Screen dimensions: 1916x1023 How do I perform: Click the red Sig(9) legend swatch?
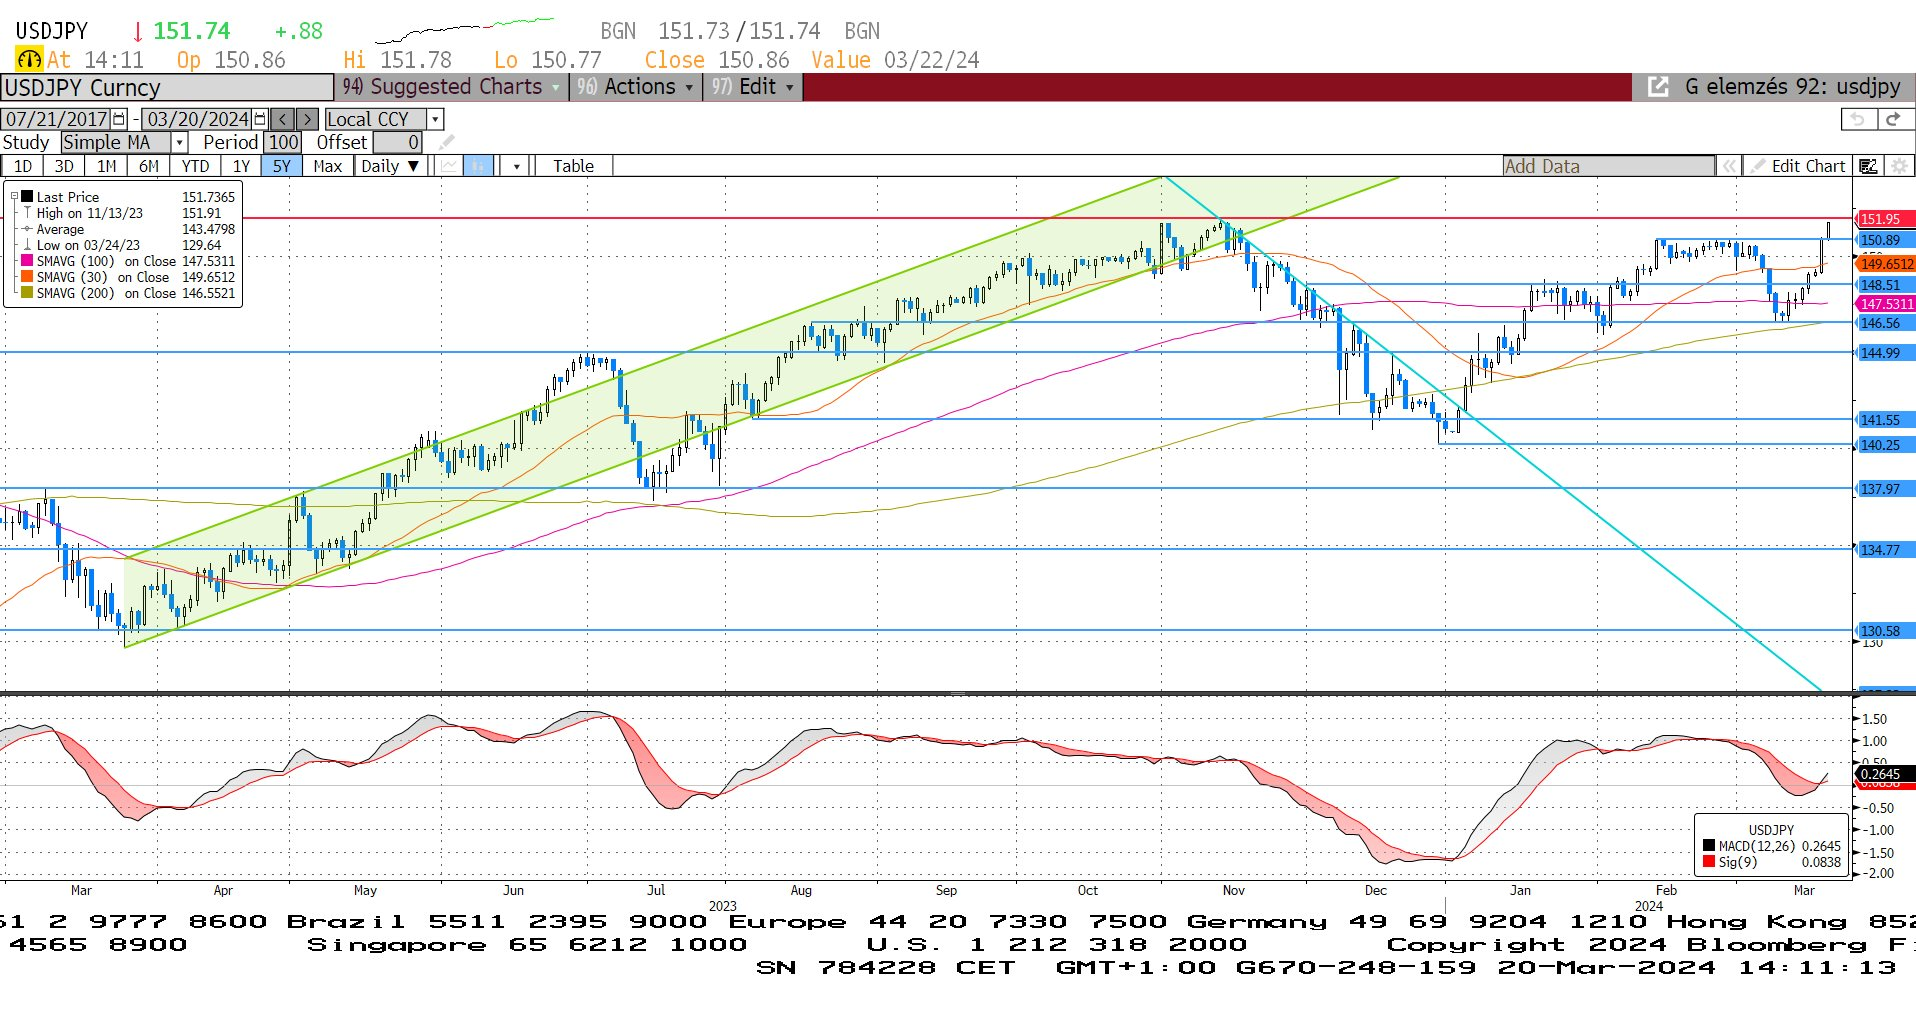[1709, 862]
